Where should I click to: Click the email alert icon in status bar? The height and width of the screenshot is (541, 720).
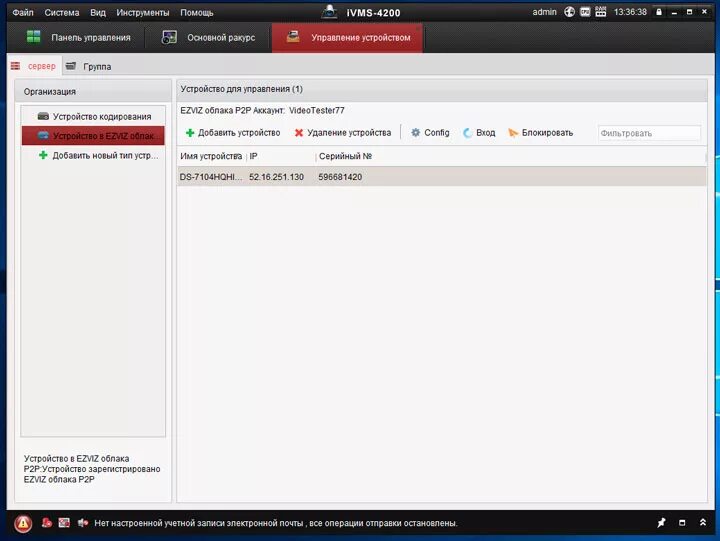click(x=64, y=523)
